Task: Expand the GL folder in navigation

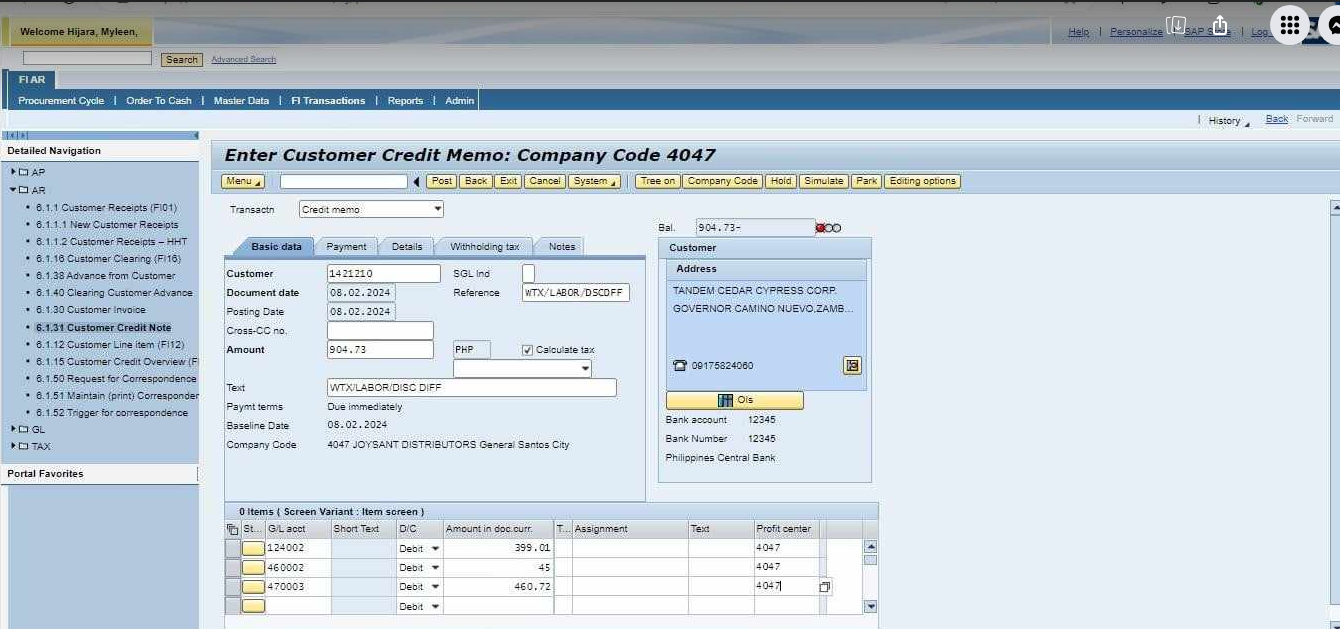Action: coord(14,429)
